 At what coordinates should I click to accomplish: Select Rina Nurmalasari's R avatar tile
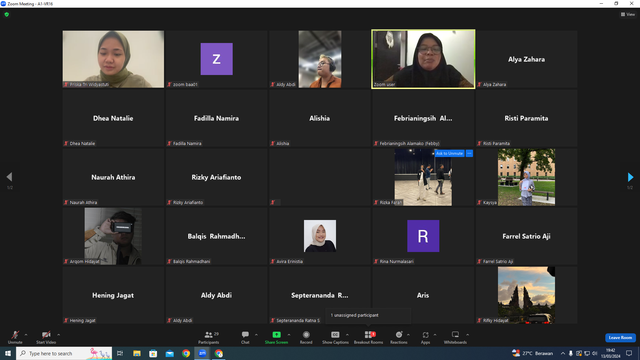(423, 236)
